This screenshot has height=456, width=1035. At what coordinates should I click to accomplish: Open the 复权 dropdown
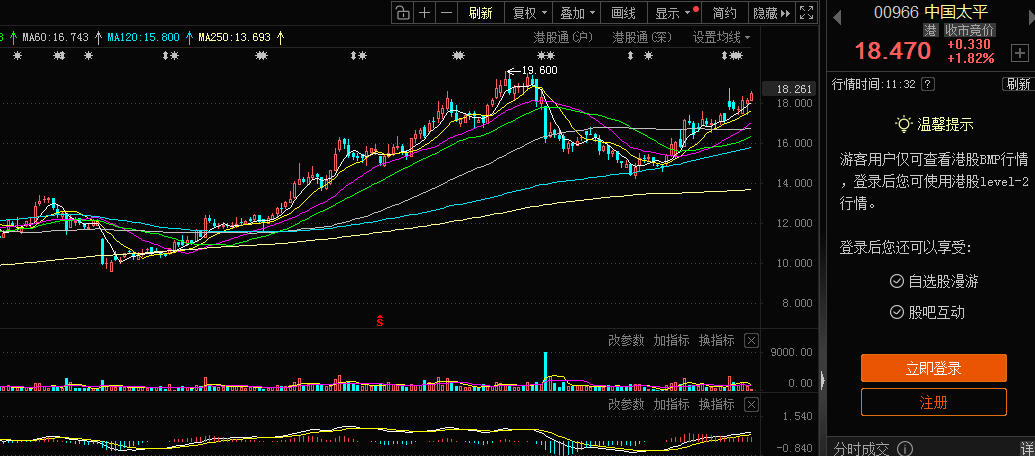click(x=530, y=13)
